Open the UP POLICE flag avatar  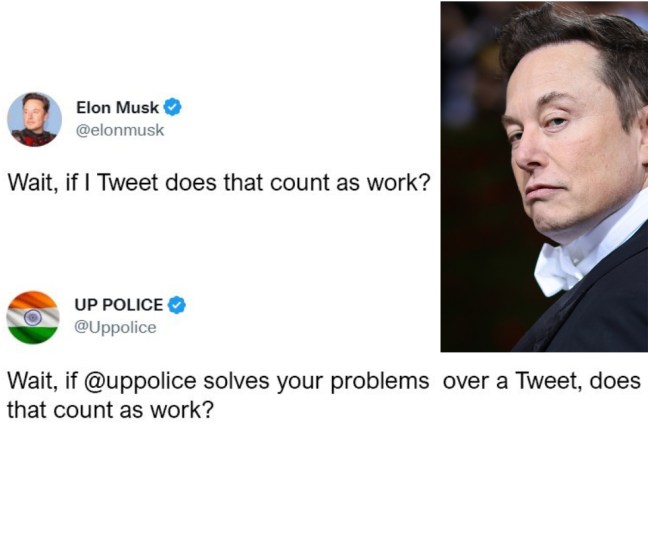click(x=34, y=317)
